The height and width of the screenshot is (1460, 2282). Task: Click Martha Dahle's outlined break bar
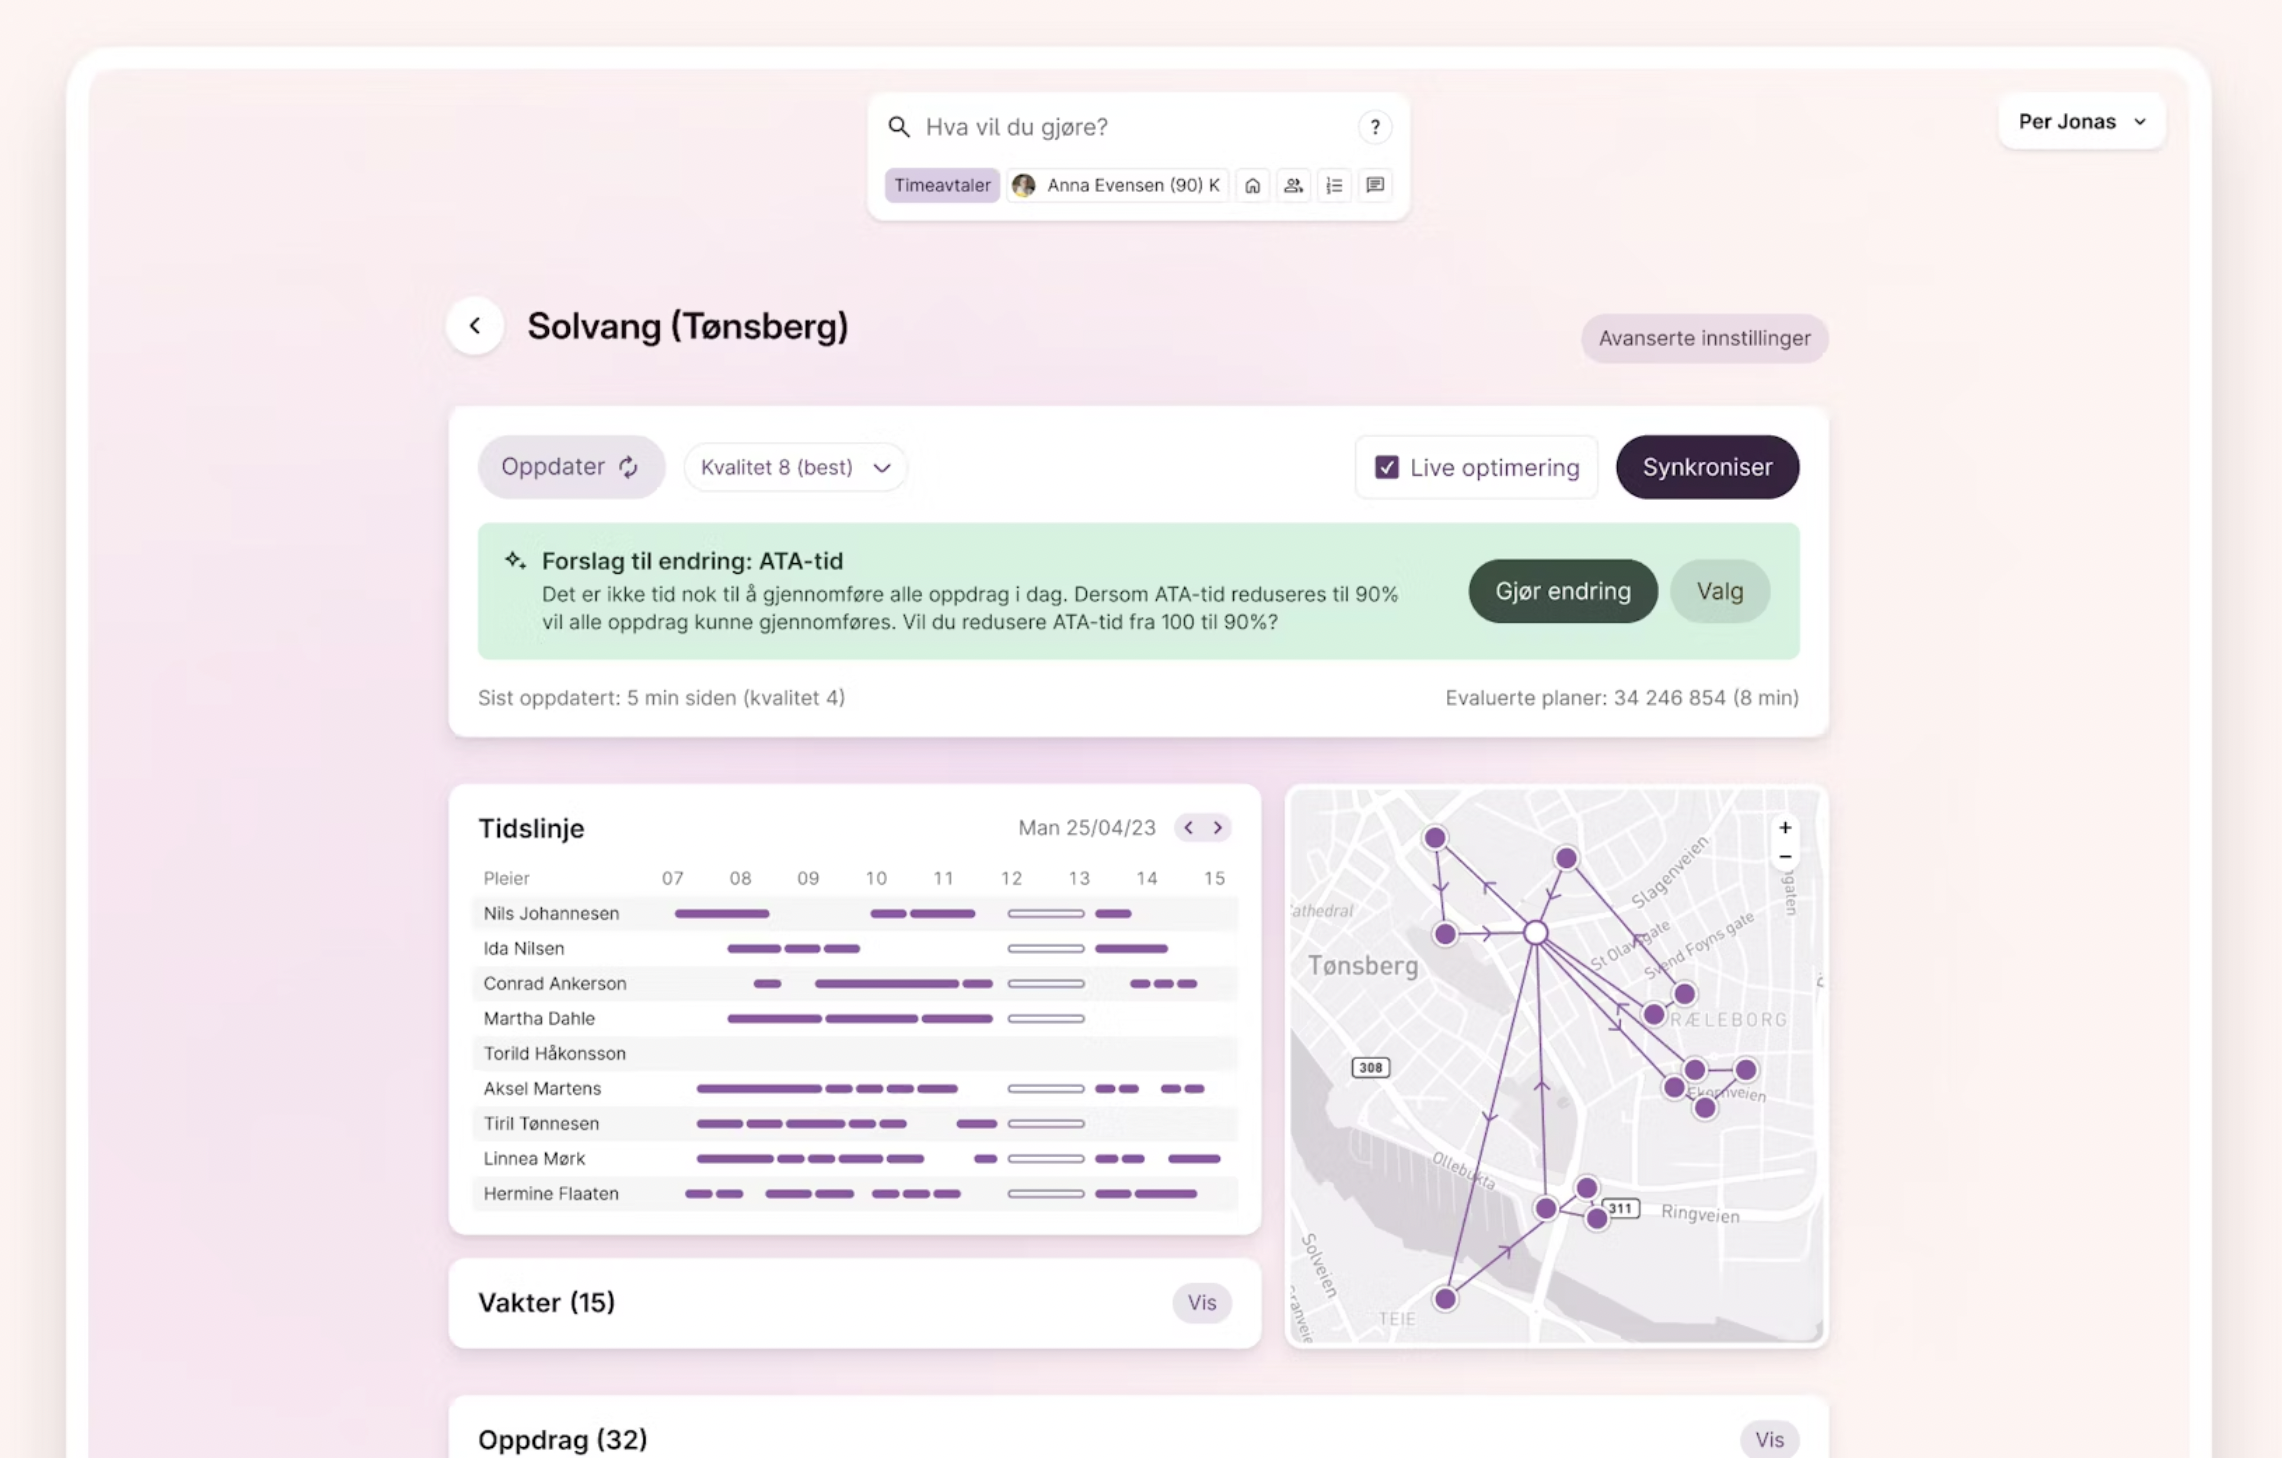point(1045,1019)
